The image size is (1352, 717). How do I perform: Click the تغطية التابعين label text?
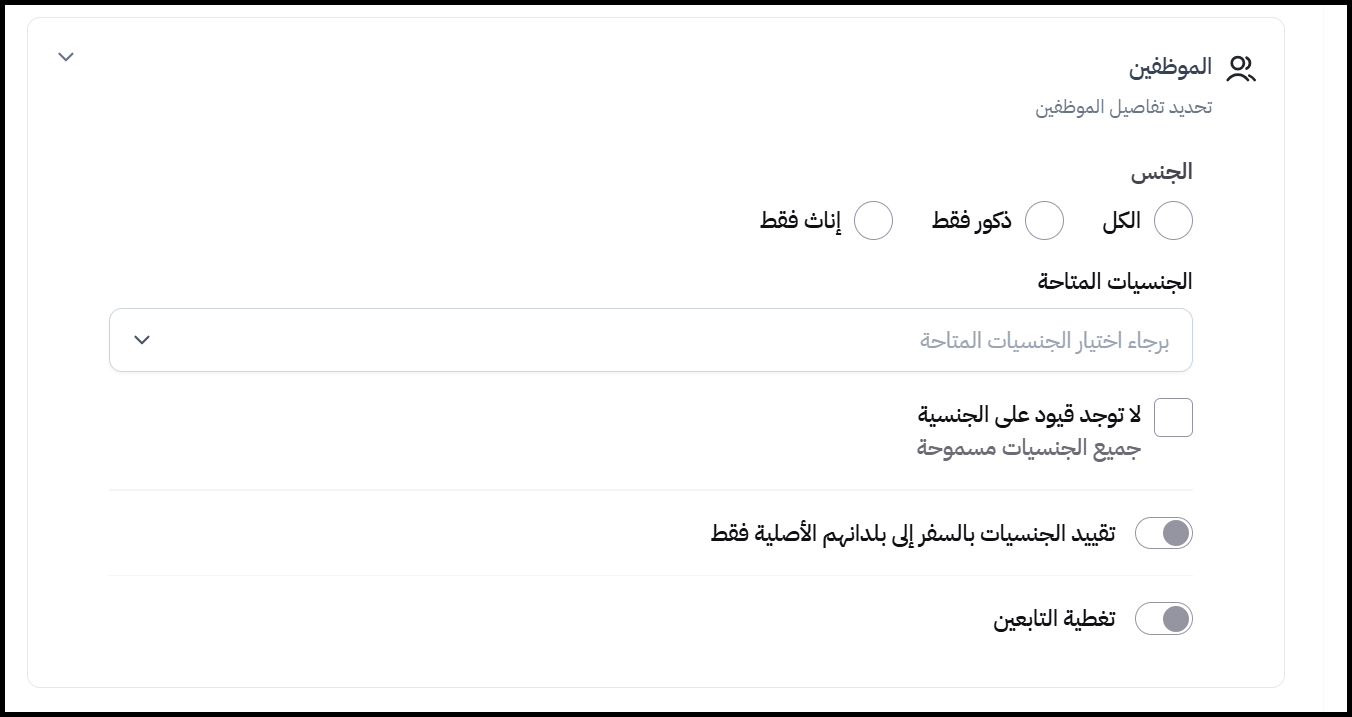click(x=1054, y=619)
